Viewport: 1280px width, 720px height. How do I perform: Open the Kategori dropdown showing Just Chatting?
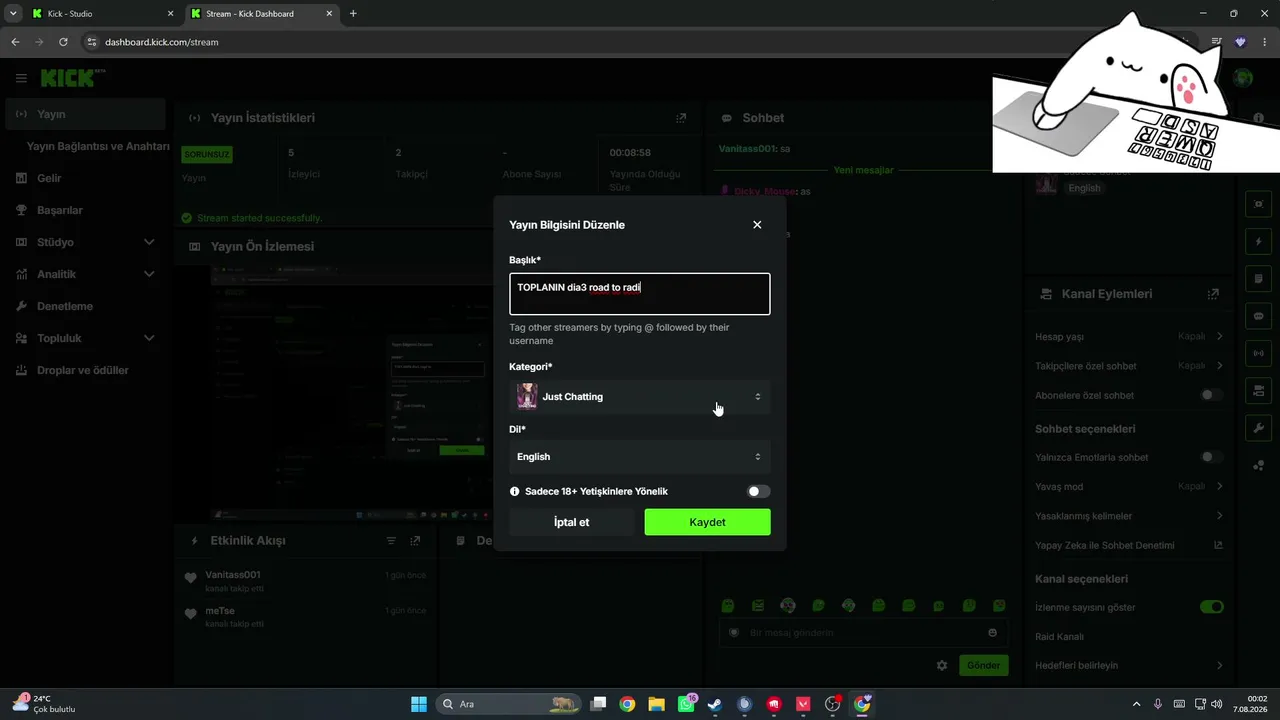tap(640, 397)
